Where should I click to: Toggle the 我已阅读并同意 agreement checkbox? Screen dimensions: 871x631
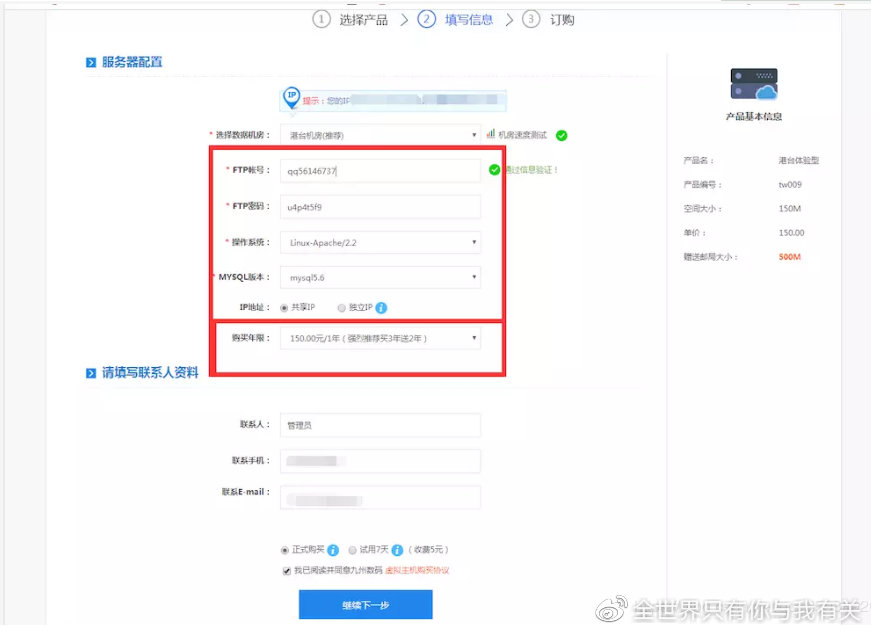(286, 570)
